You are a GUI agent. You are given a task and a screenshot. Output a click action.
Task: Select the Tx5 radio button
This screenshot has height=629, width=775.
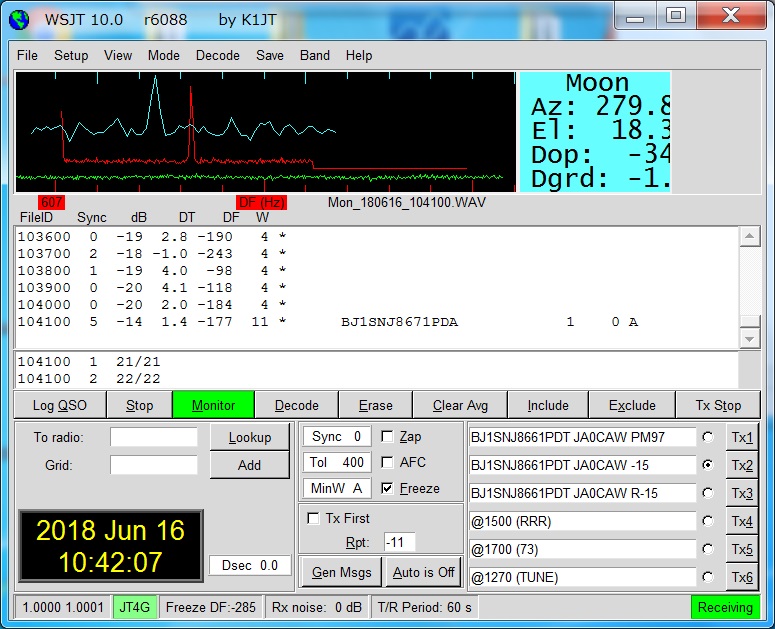(x=708, y=549)
